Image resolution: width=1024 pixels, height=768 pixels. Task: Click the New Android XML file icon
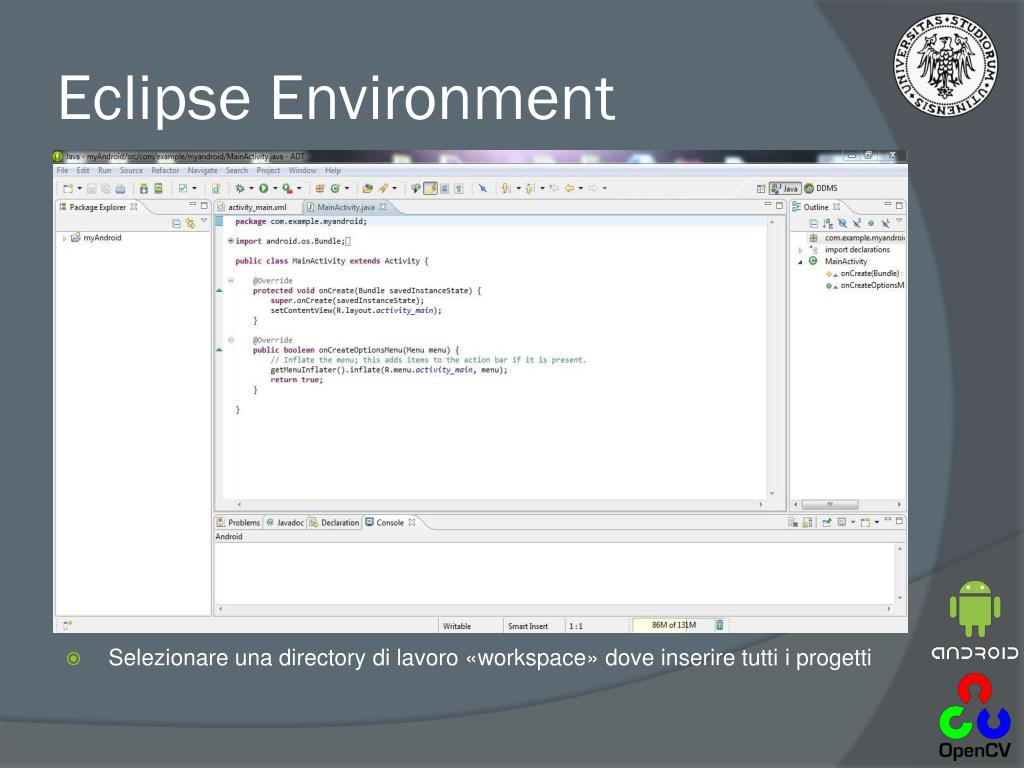tap(216, 189)
